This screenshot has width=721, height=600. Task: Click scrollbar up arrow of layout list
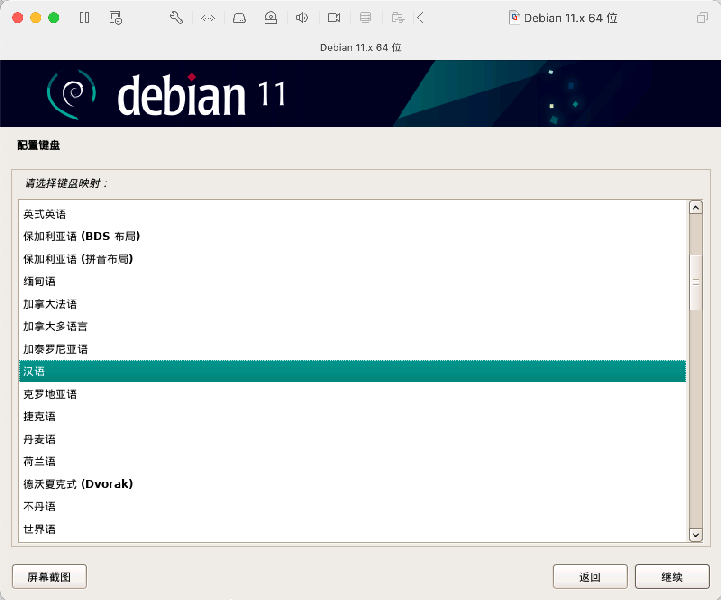[696, 207]
